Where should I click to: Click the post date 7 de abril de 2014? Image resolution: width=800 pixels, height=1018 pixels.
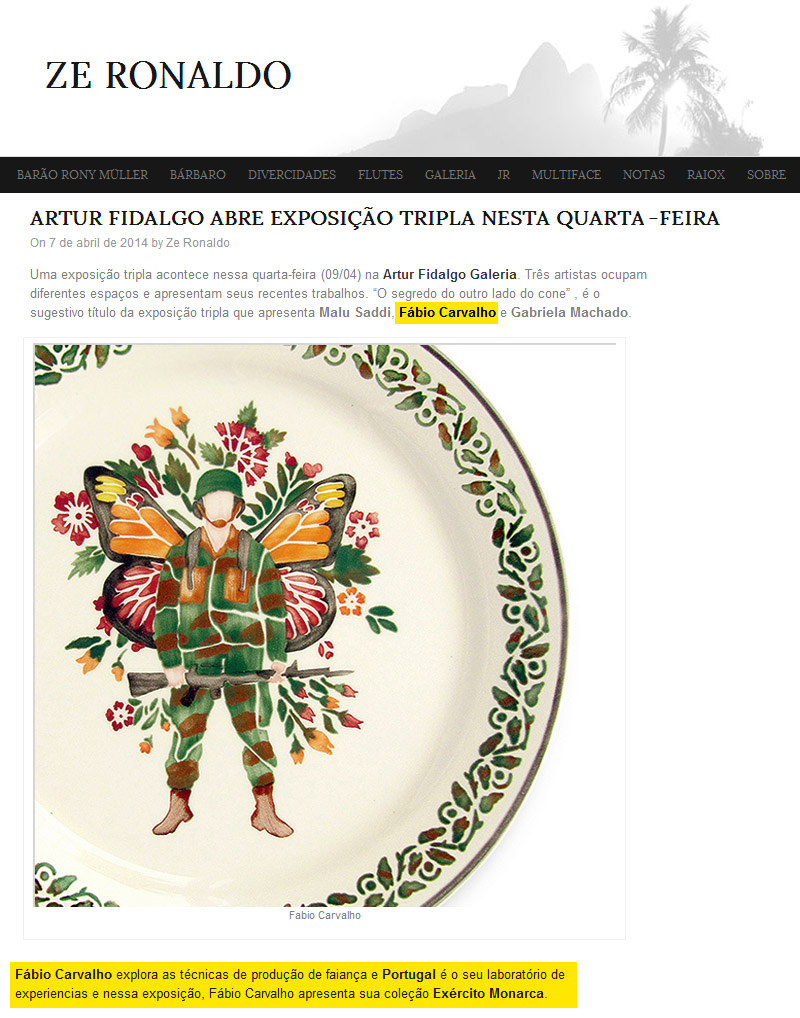(99, 243)
